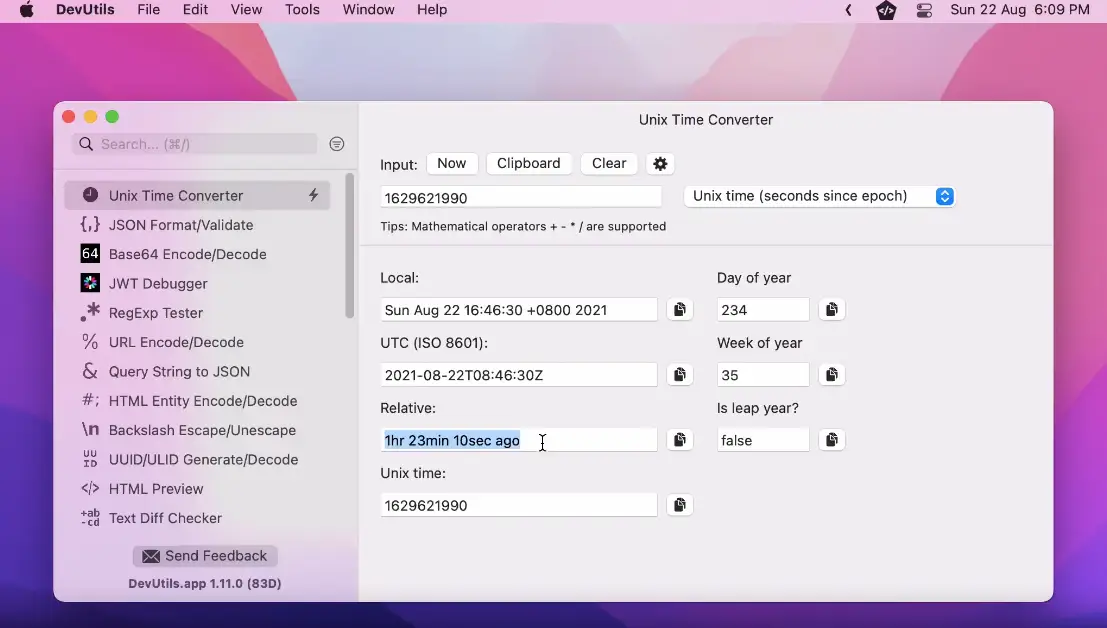Click the Clipboard input button
Image resolution: width=1107 pixels, height=628 pixels.
pyautogui.click(x=529, y=164)
